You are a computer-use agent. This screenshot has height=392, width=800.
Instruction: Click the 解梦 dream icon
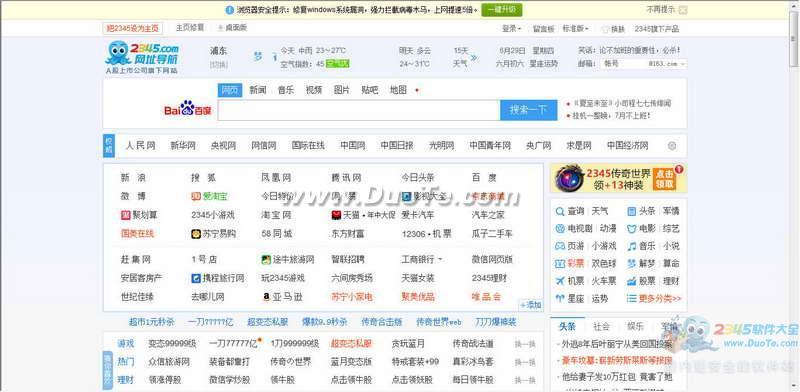632,264
